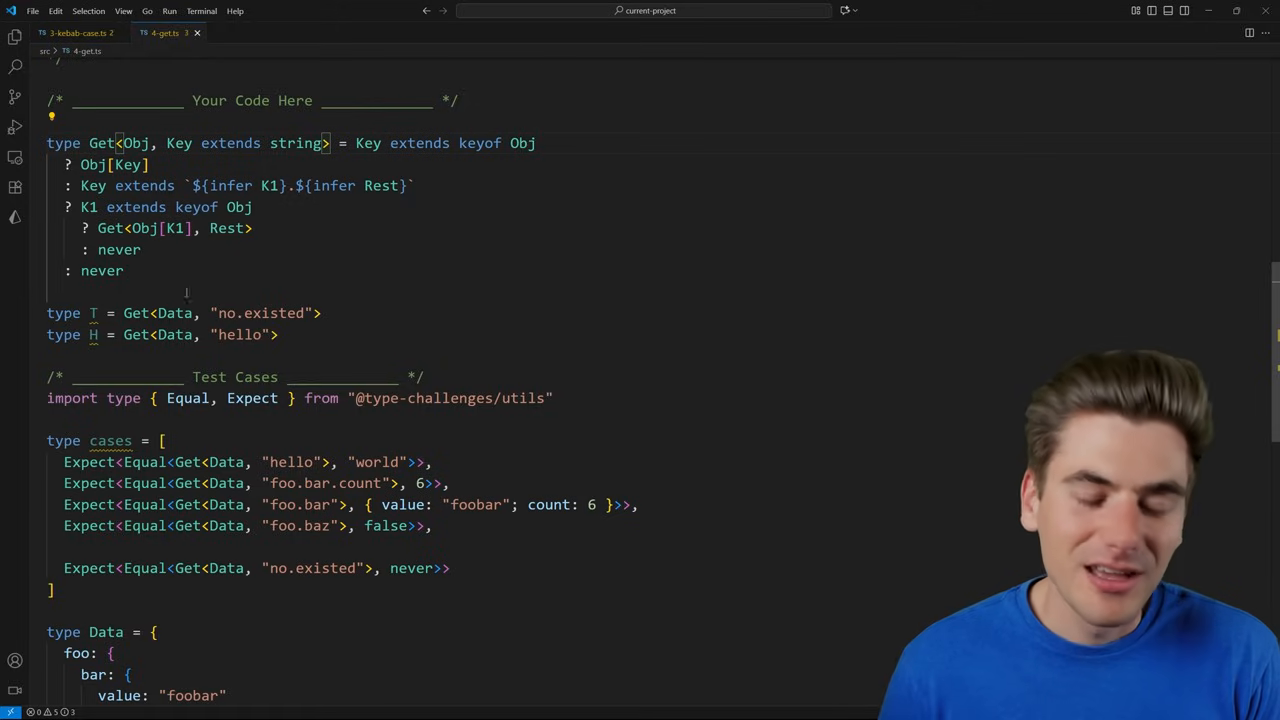Split the editor to the right

1249,33
